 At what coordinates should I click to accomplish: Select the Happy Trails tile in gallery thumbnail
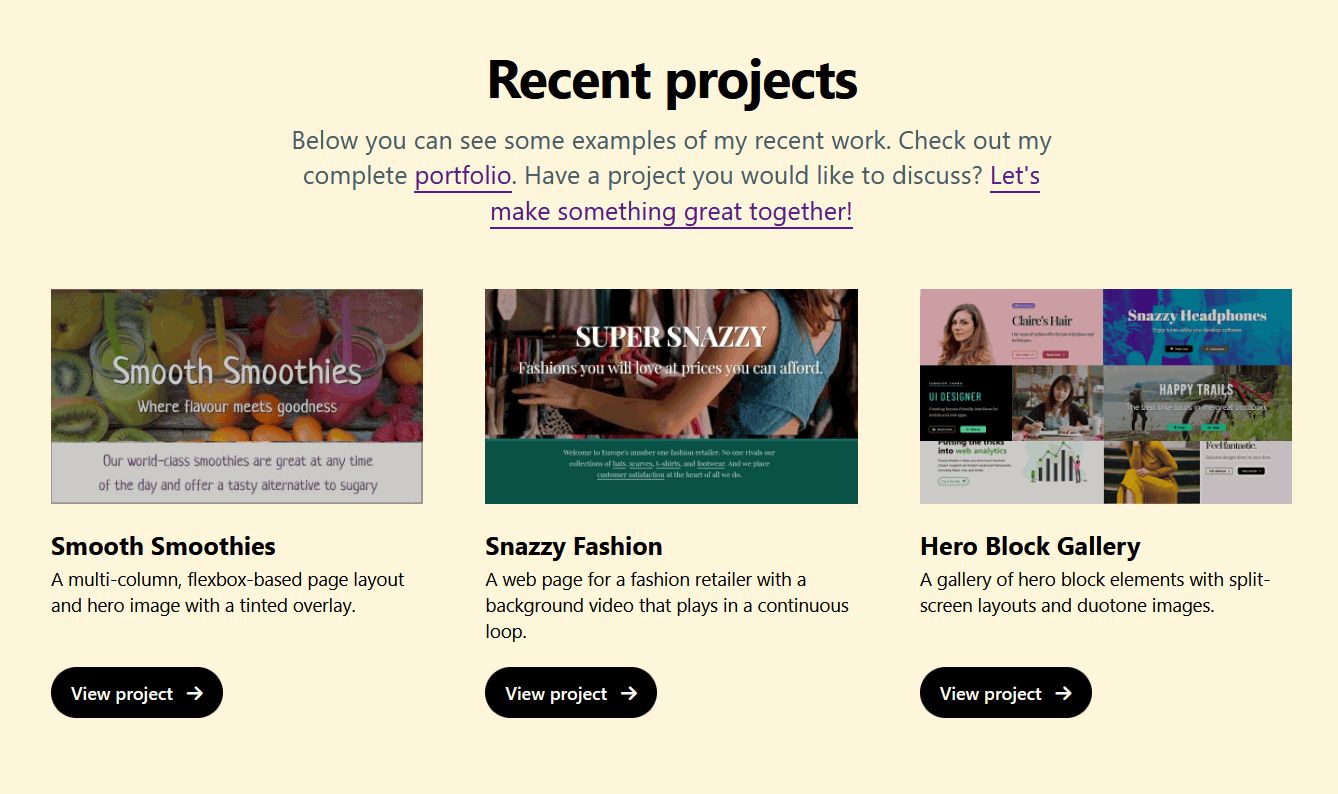click(x=1197, y=402)
